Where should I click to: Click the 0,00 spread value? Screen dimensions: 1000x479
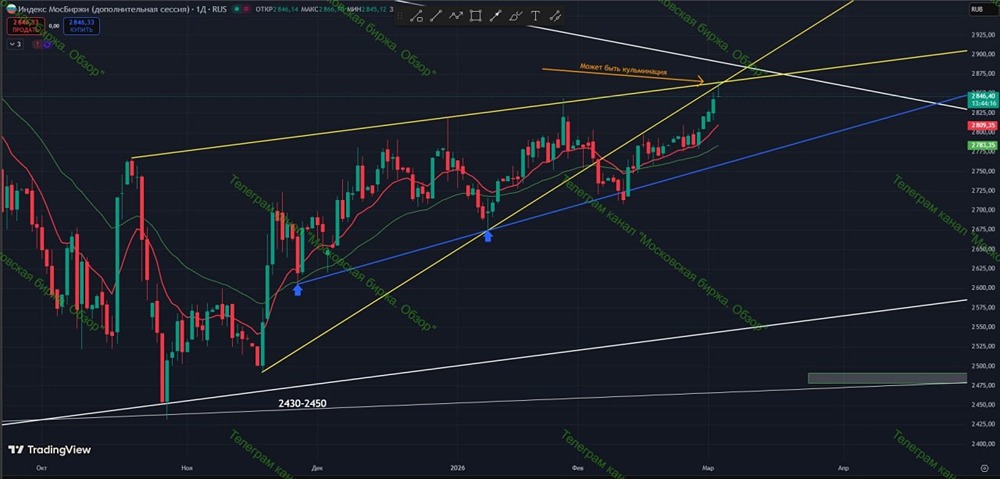54,26
